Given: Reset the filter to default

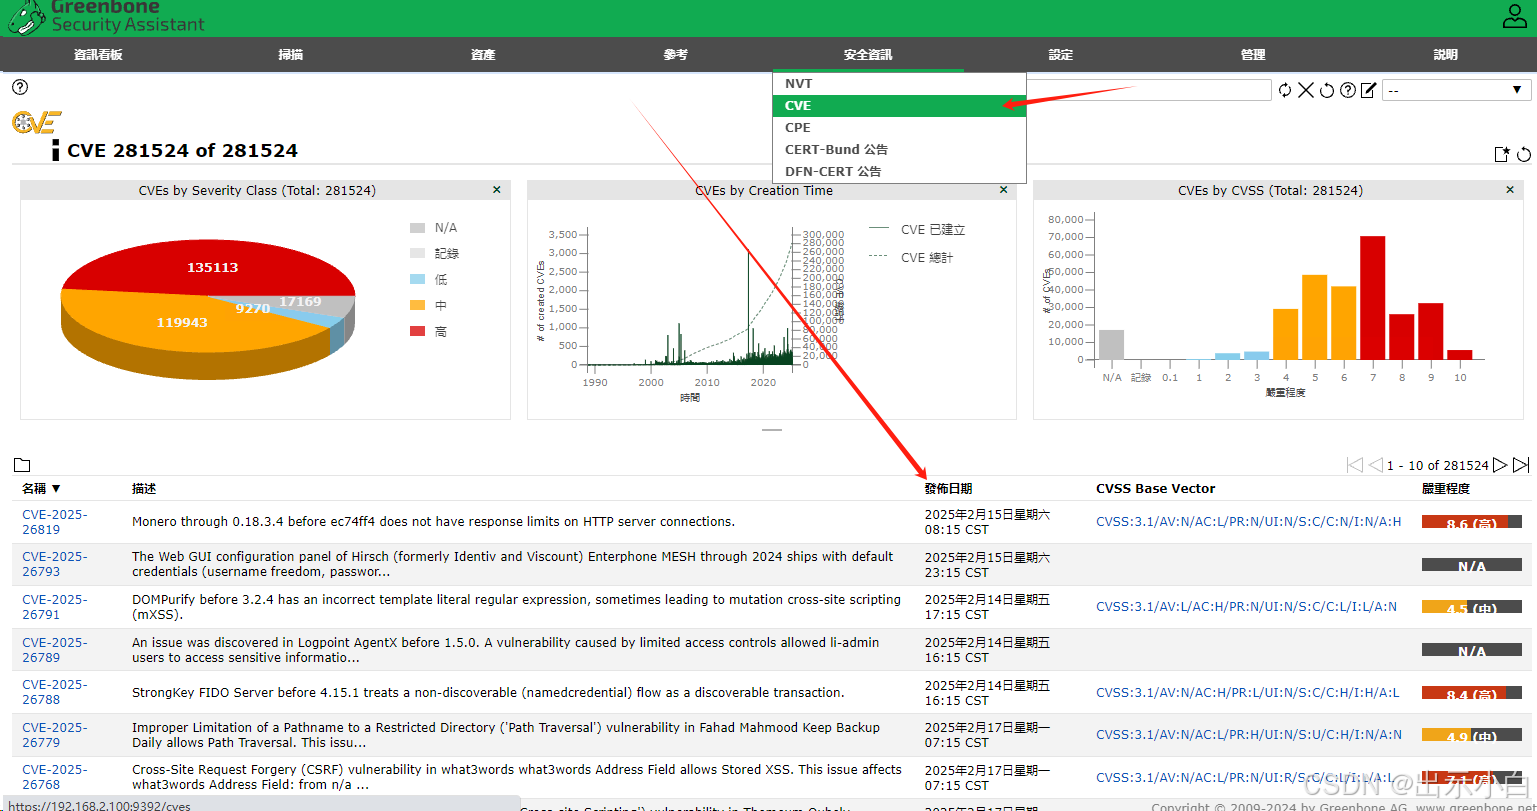Looking at the screenshot, I should [x=1327, y=90].
